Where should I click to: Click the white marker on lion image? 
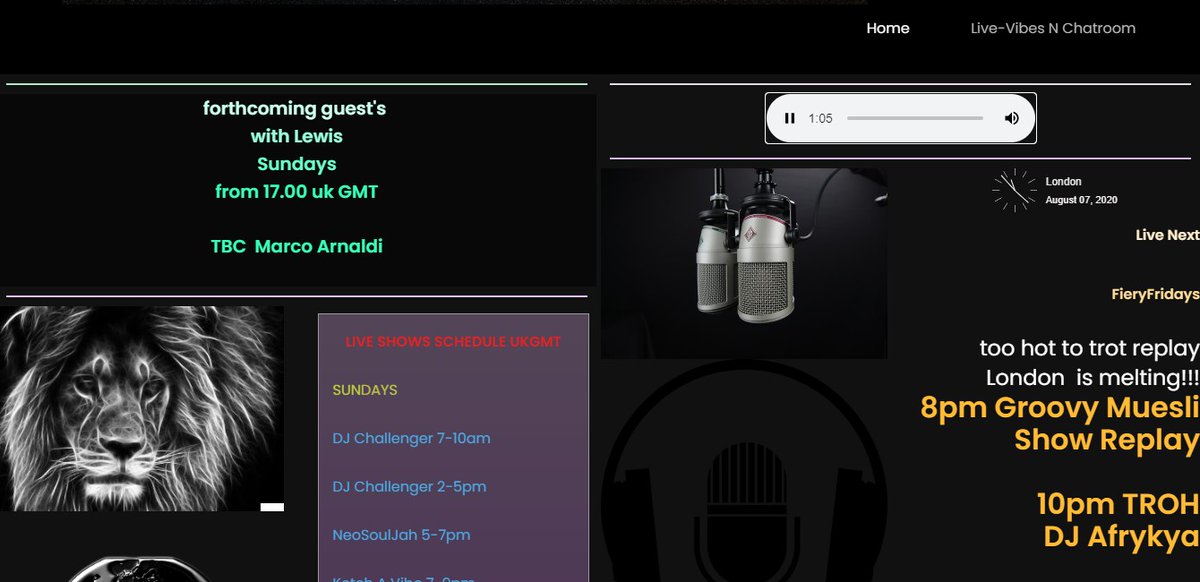coord(272,507)
